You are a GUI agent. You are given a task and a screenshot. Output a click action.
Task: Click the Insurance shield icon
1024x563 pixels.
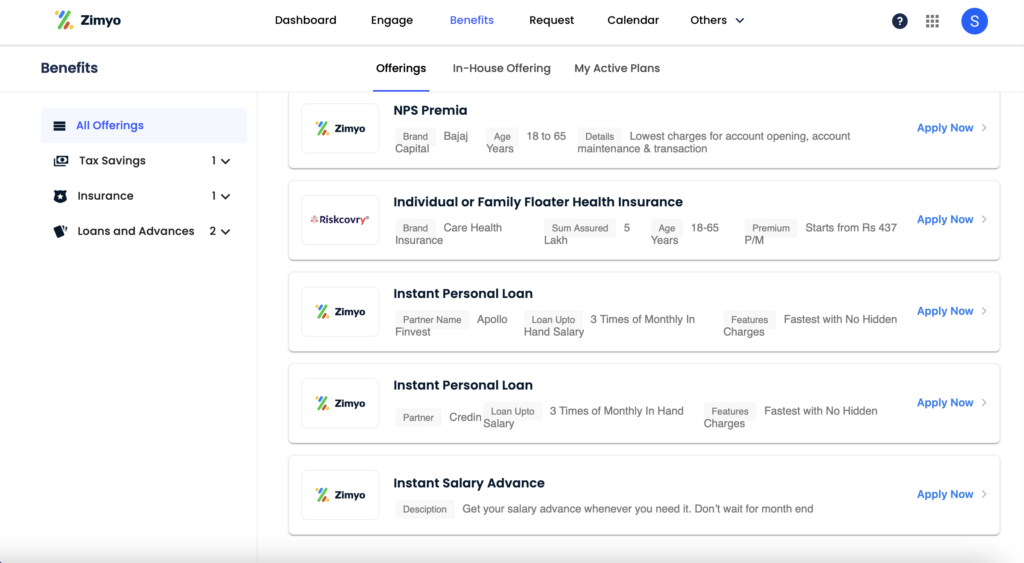point(60,196)
